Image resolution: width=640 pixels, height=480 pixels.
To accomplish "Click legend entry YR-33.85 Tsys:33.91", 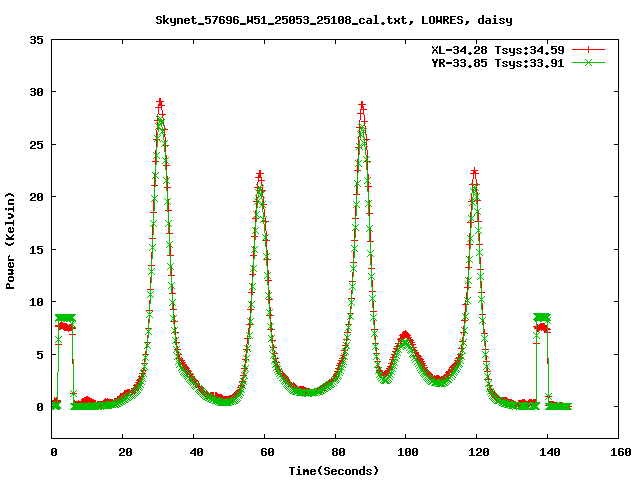I will pos(498,63).
